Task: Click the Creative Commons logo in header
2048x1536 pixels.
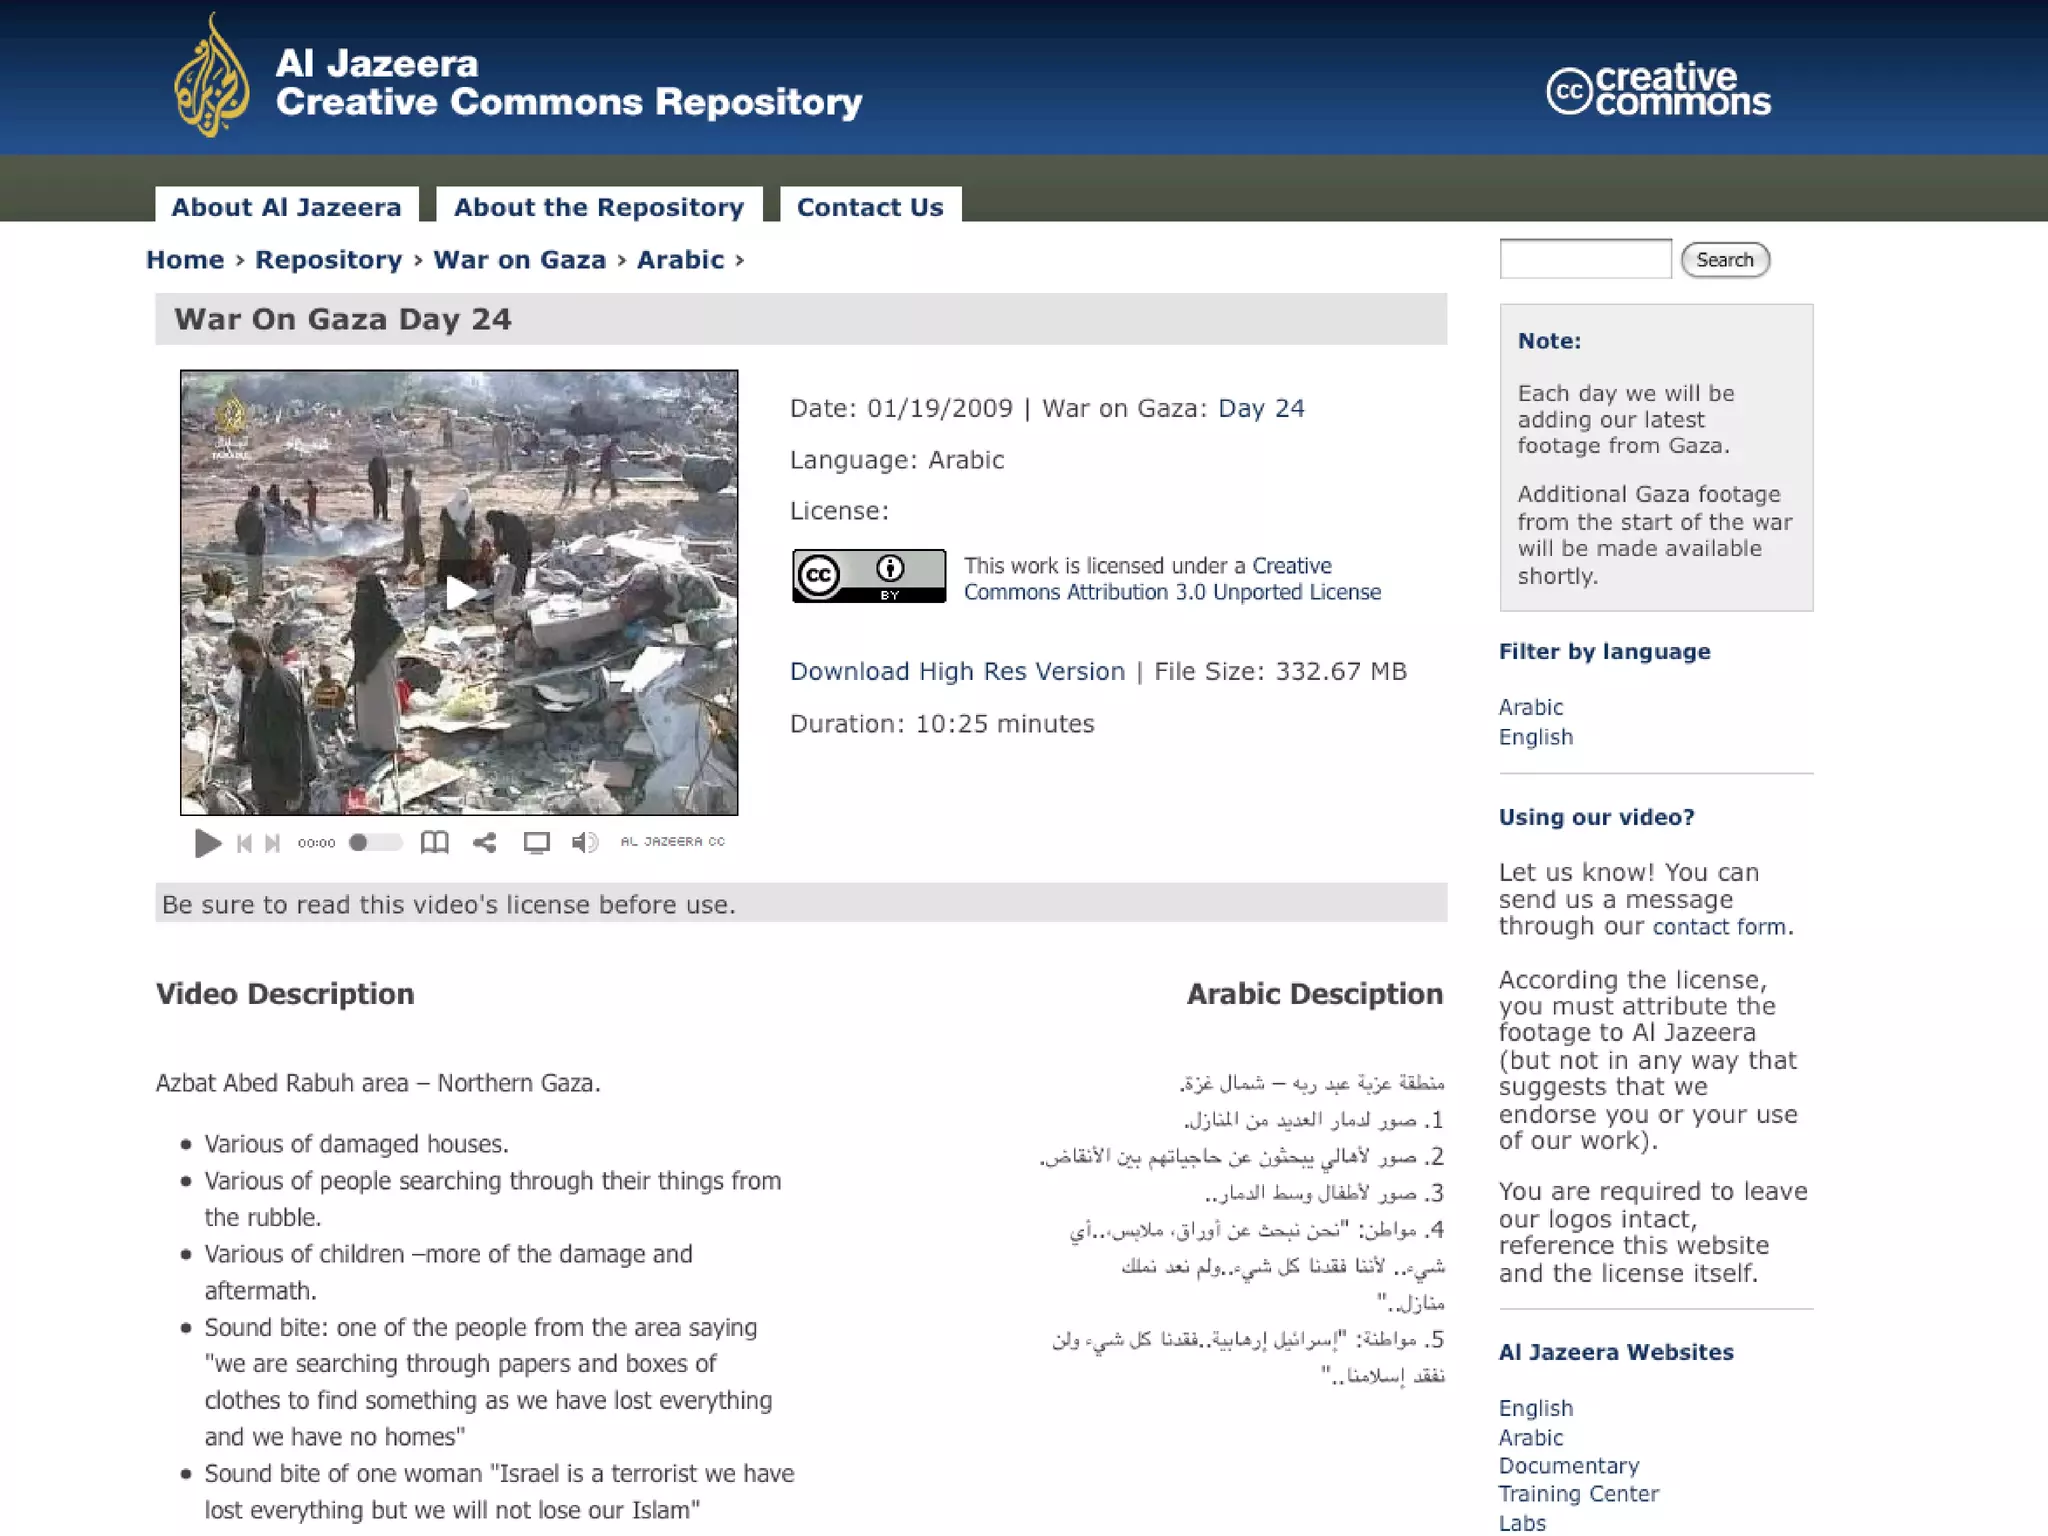Action: pos(1658,90)
